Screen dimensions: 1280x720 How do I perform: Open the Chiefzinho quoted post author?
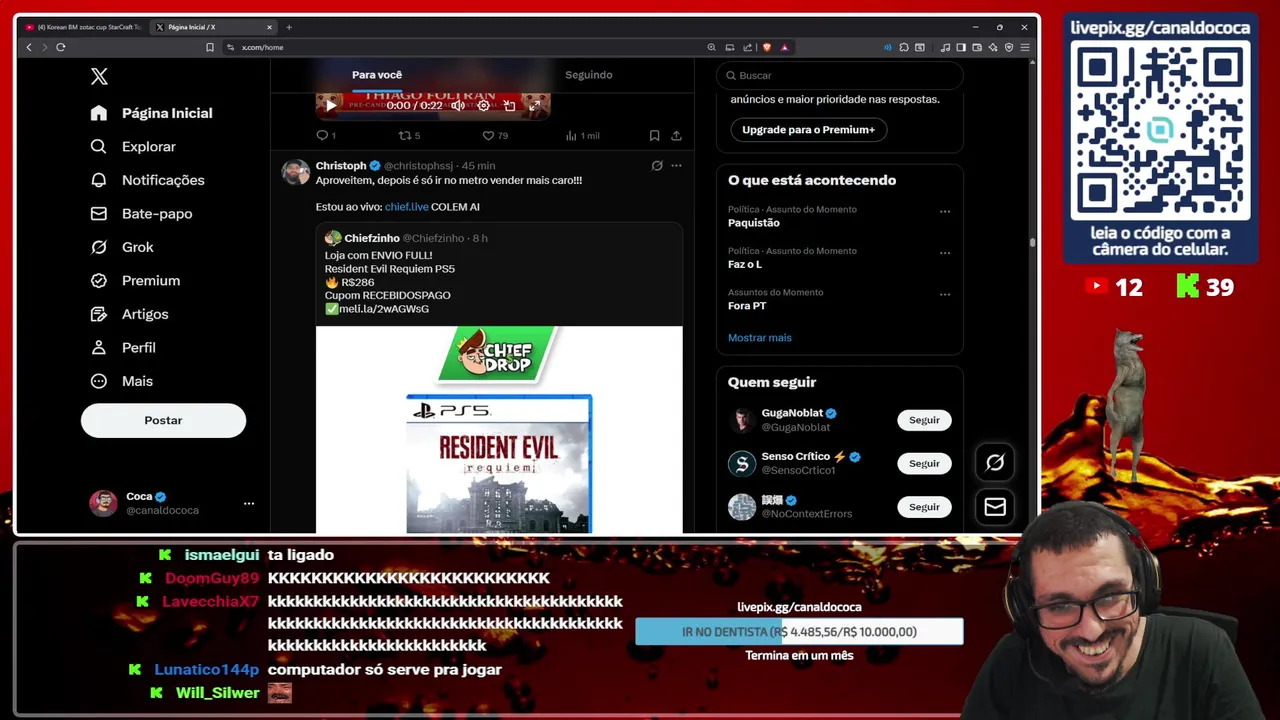tap(371, 238)
